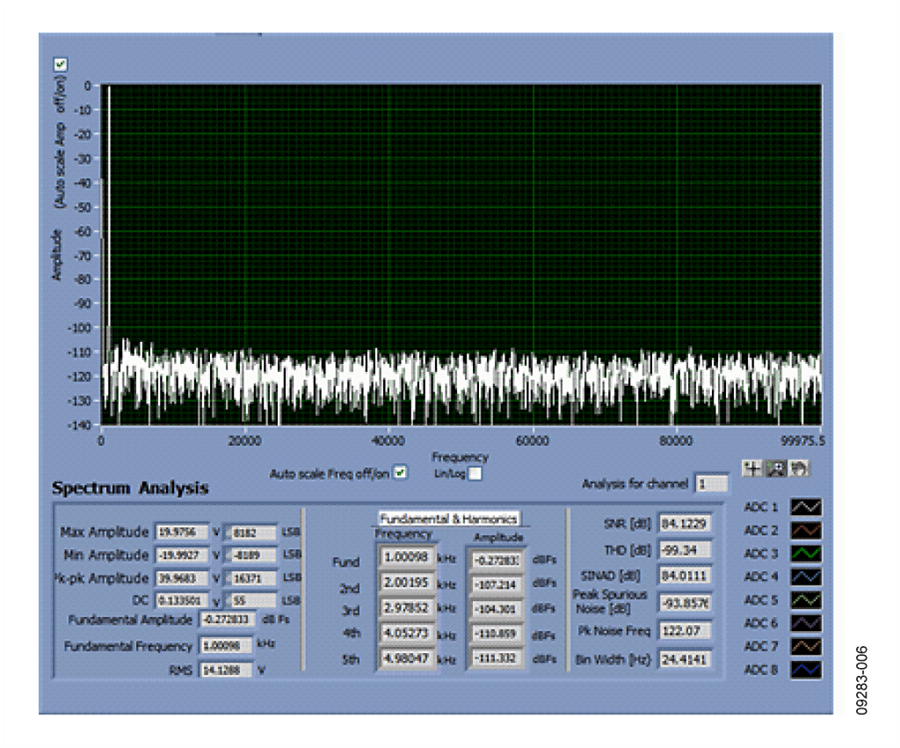Click the ADC 4 plot legend icon
Viewport: 900px width, 748px height.
806,577
